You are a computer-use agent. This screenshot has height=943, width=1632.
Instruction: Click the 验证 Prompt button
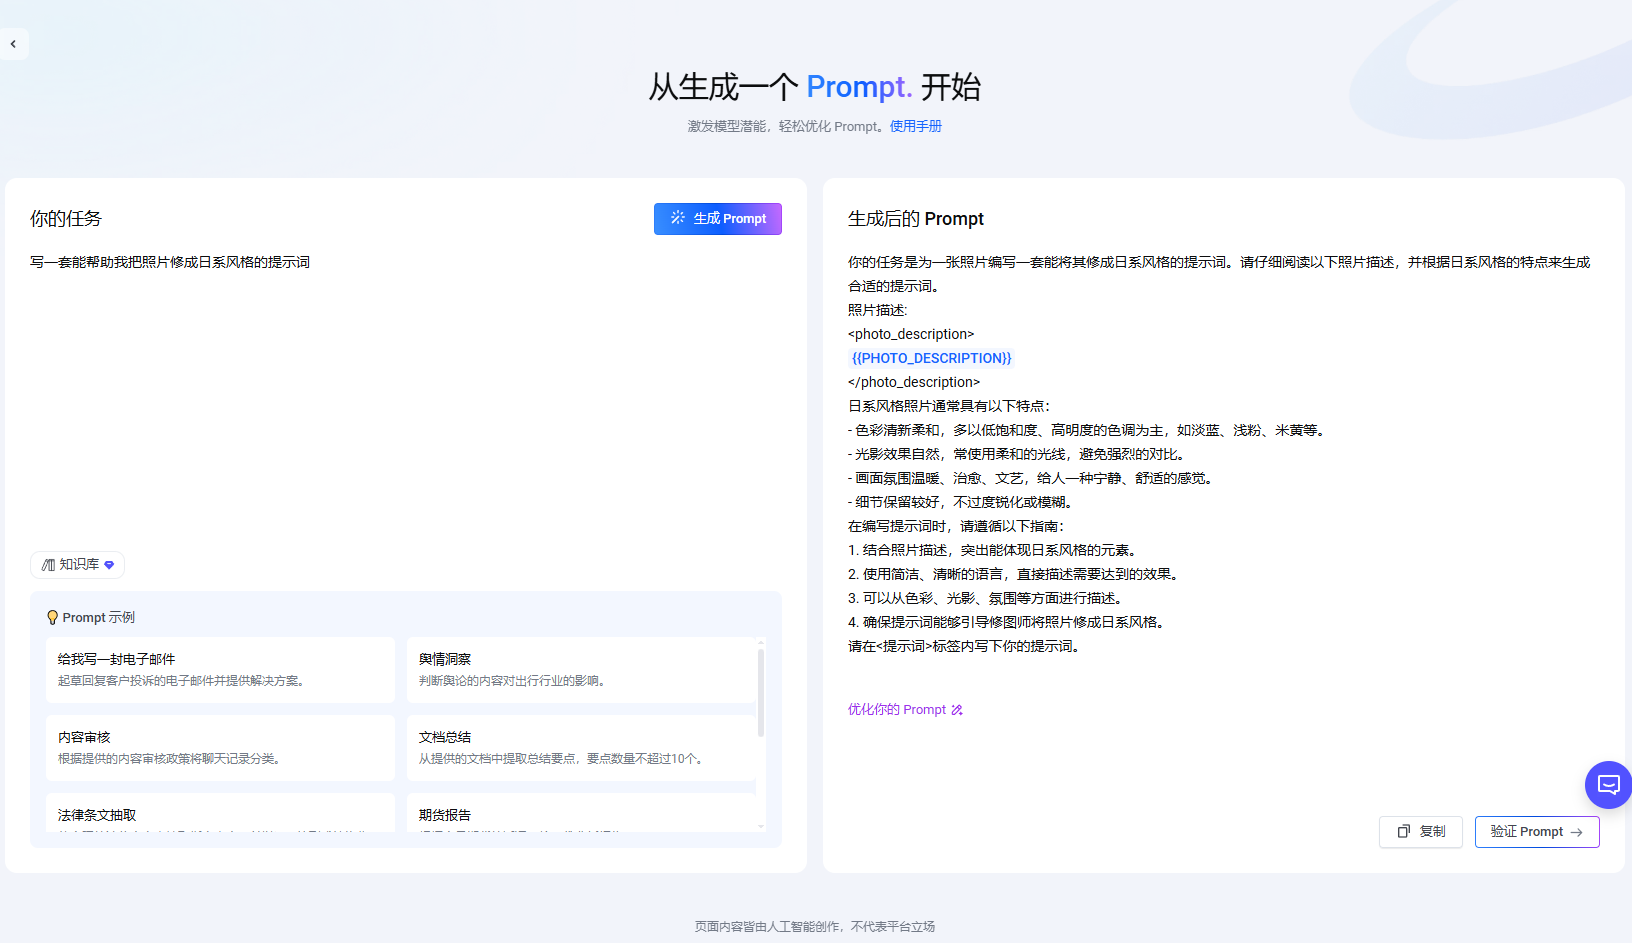pyautogui.click(x=1536, y=832)
